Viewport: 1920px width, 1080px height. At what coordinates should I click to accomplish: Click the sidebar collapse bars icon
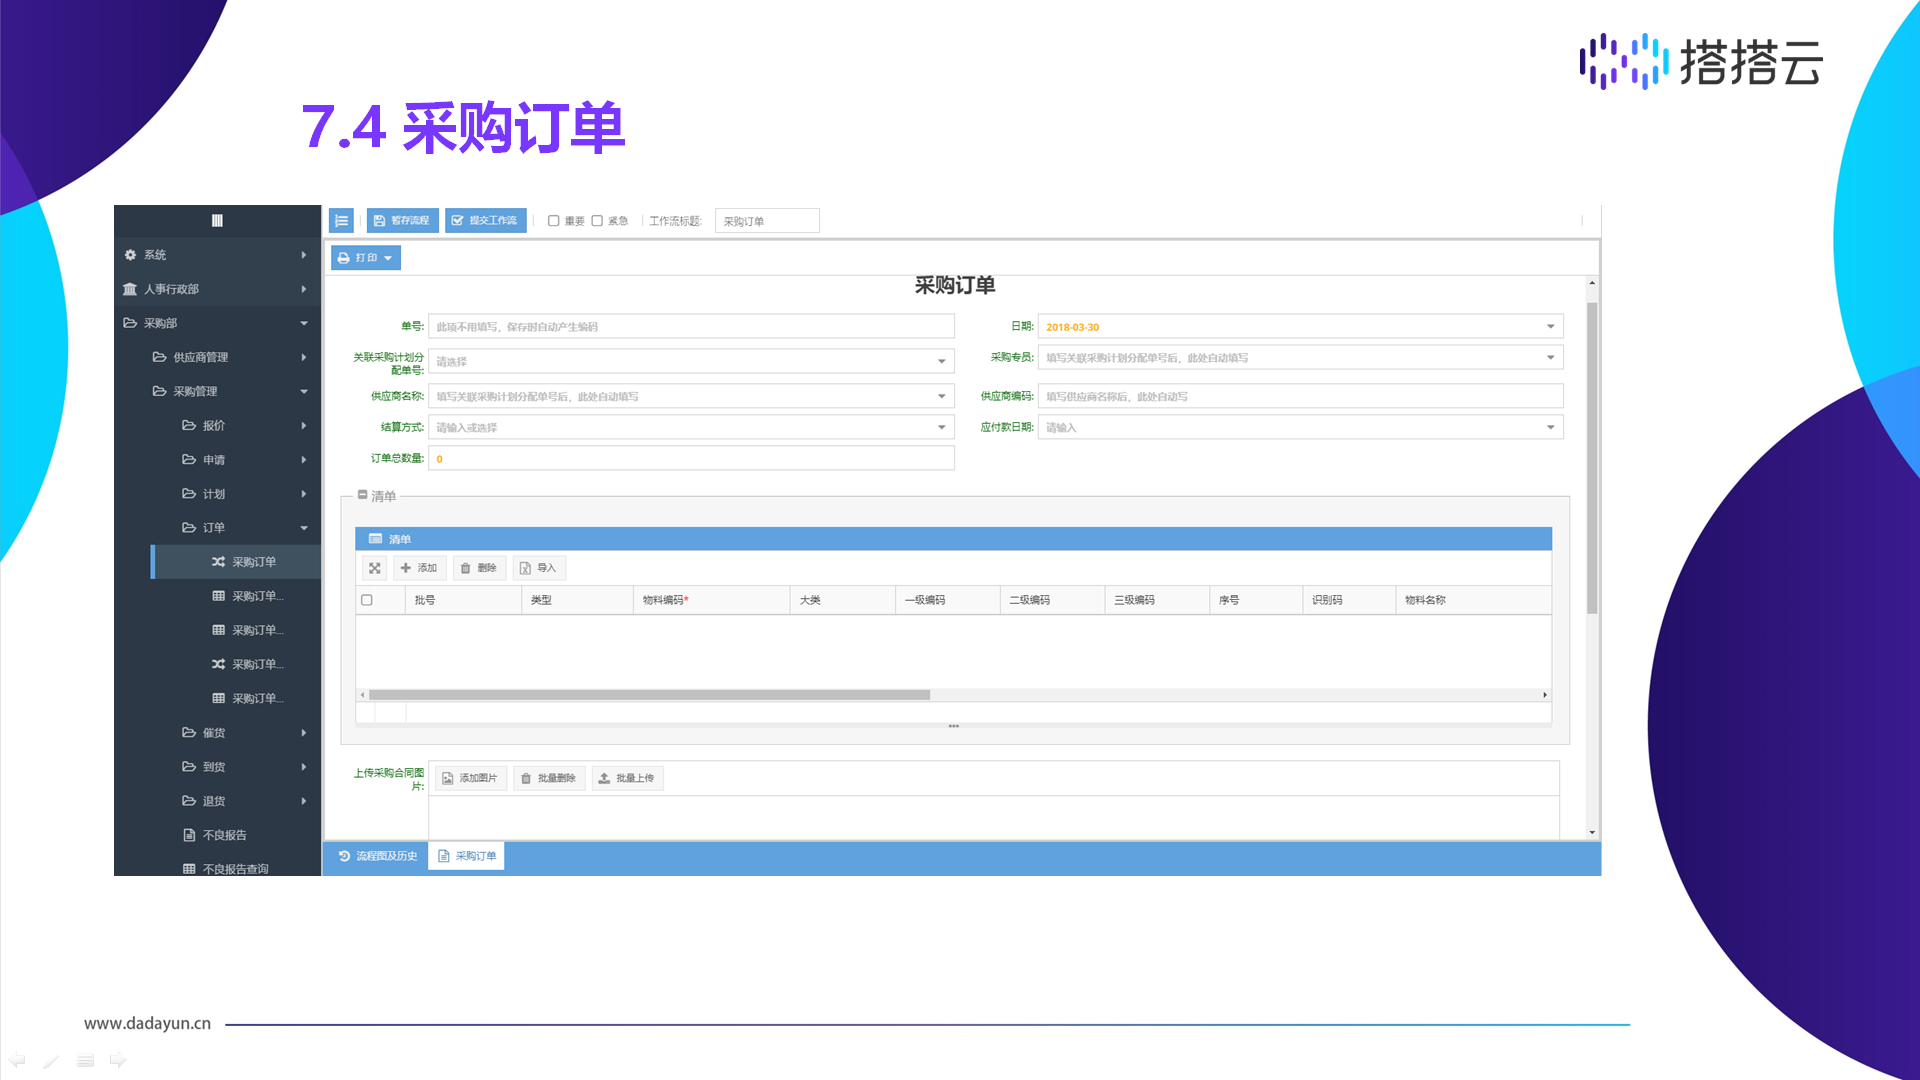click(217, 221)
